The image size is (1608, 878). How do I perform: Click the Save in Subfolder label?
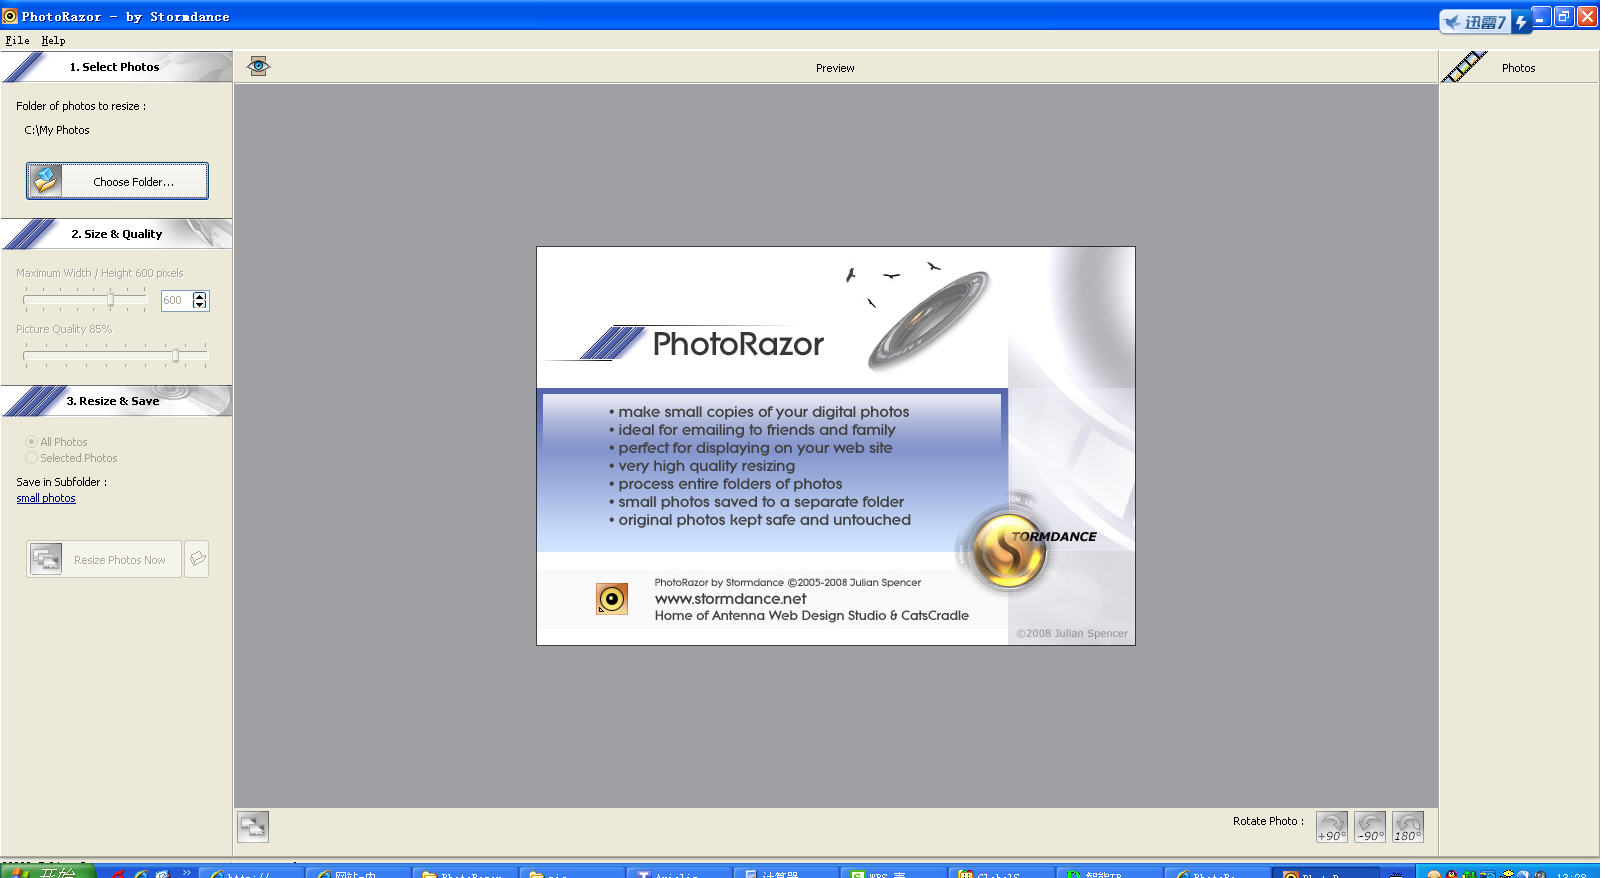coord(61,482)
